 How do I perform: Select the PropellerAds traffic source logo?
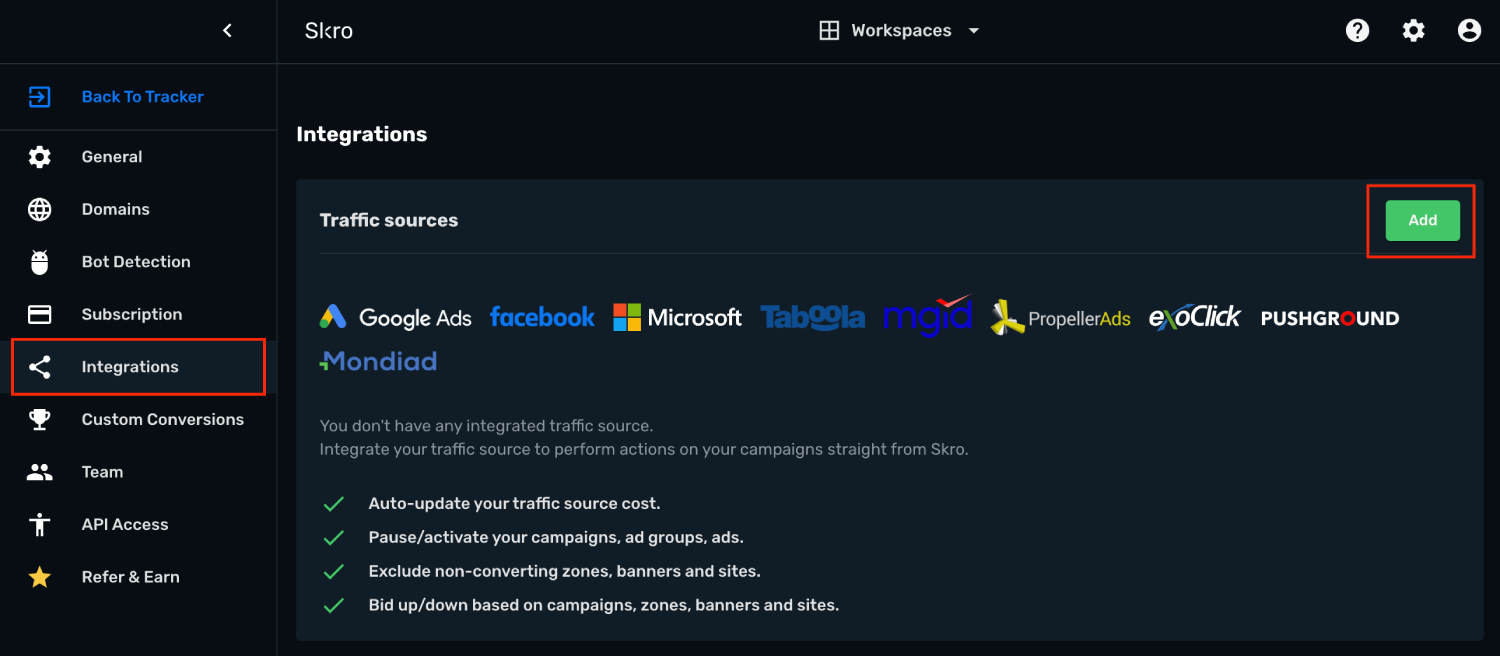point(1060,317)
